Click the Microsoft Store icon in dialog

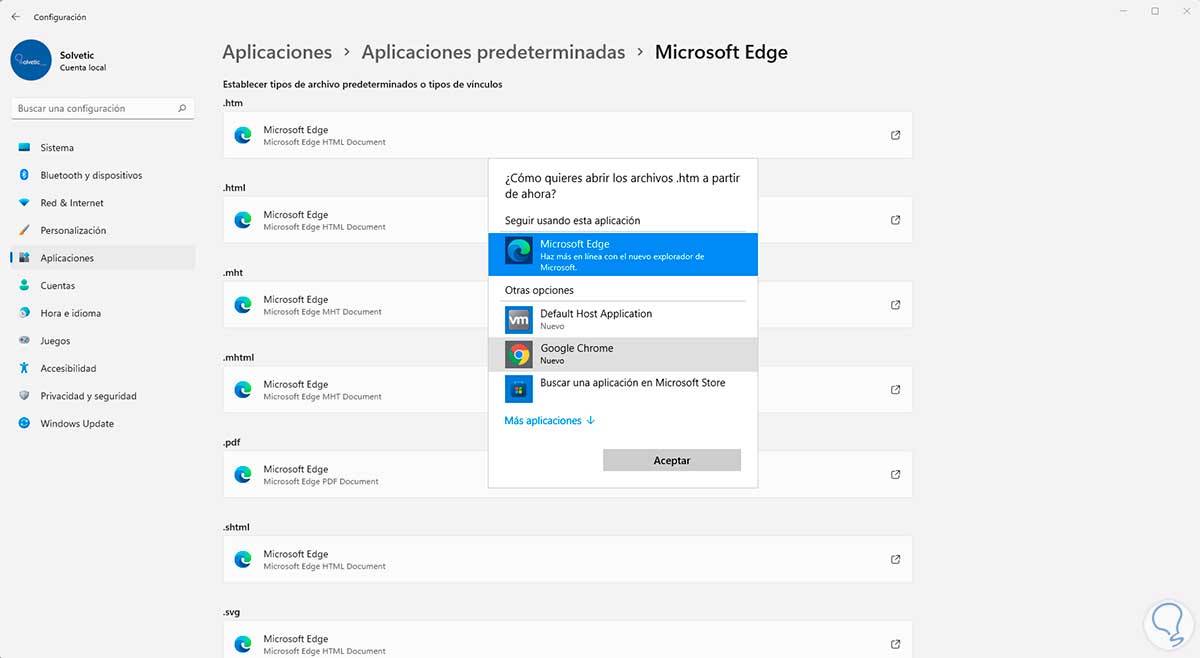point(519,388)
